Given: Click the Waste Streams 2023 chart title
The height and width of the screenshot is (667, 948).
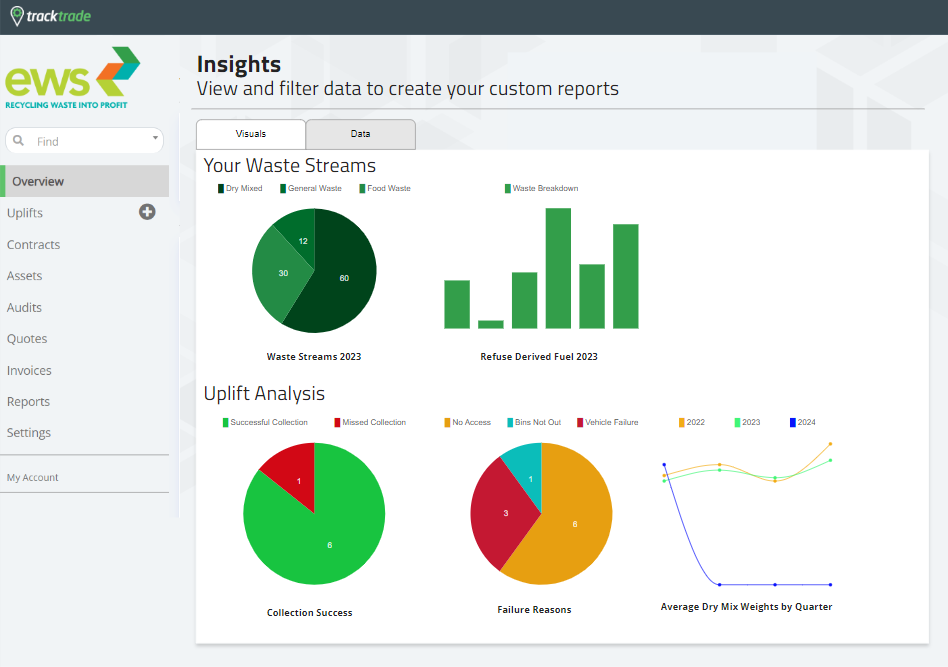Looking at the screenshot, I should (314, 357).
